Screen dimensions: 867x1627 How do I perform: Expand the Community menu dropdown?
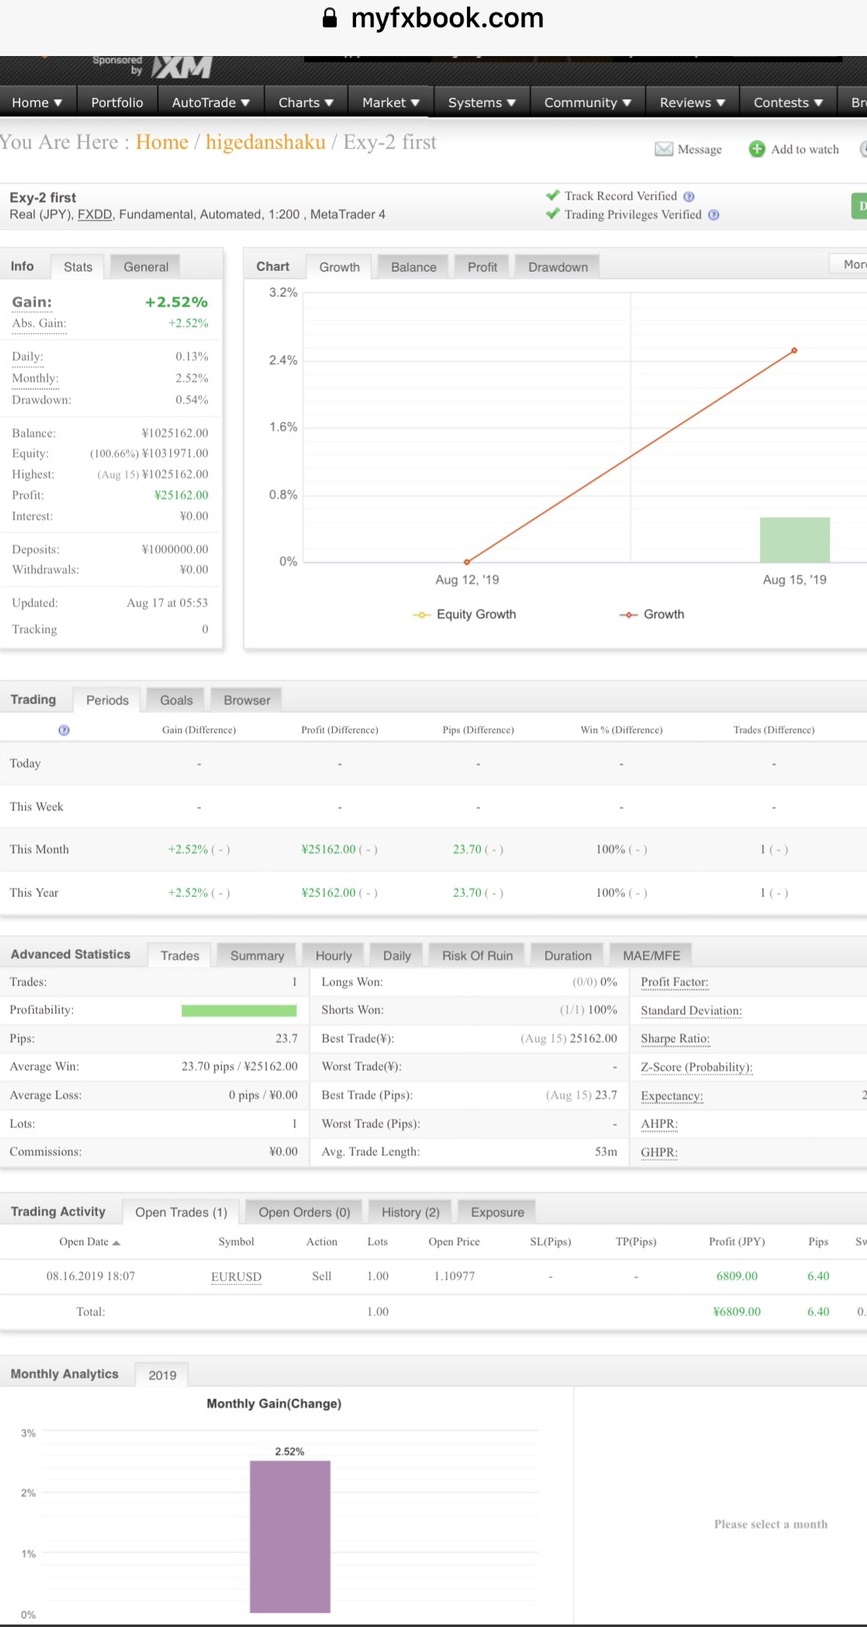(x=587, y=102)
